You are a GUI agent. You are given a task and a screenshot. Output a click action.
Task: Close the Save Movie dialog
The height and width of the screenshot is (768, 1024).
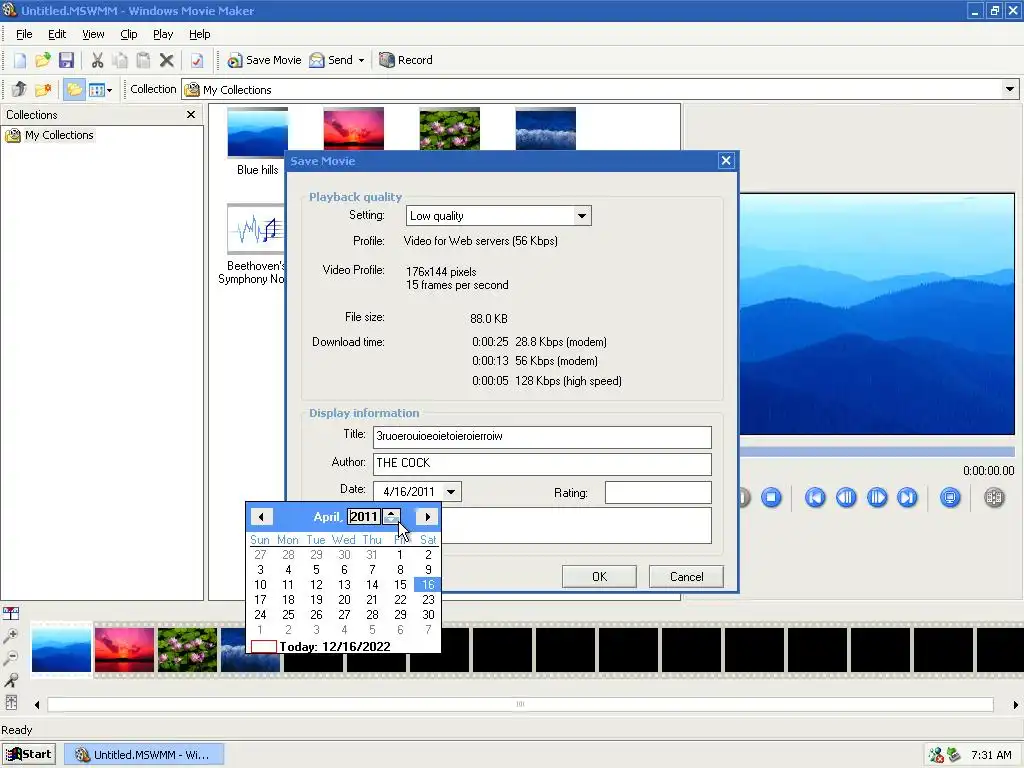coord(726,161)
